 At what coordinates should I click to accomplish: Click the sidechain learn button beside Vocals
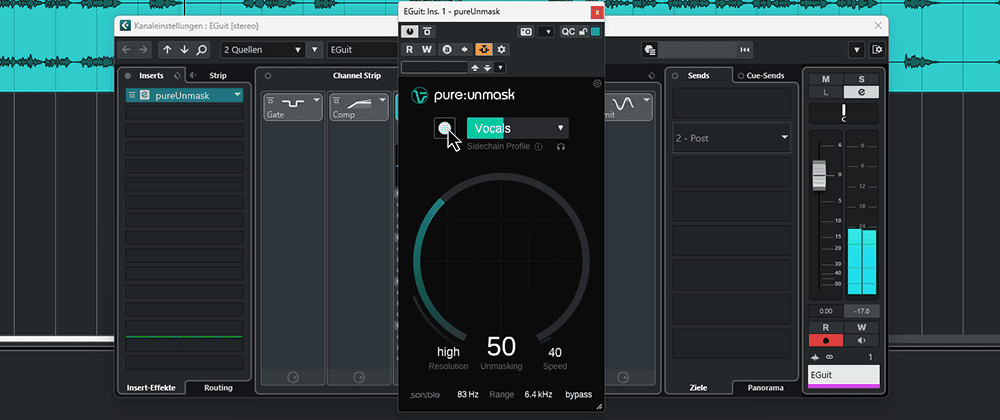[x=445, y=128]
